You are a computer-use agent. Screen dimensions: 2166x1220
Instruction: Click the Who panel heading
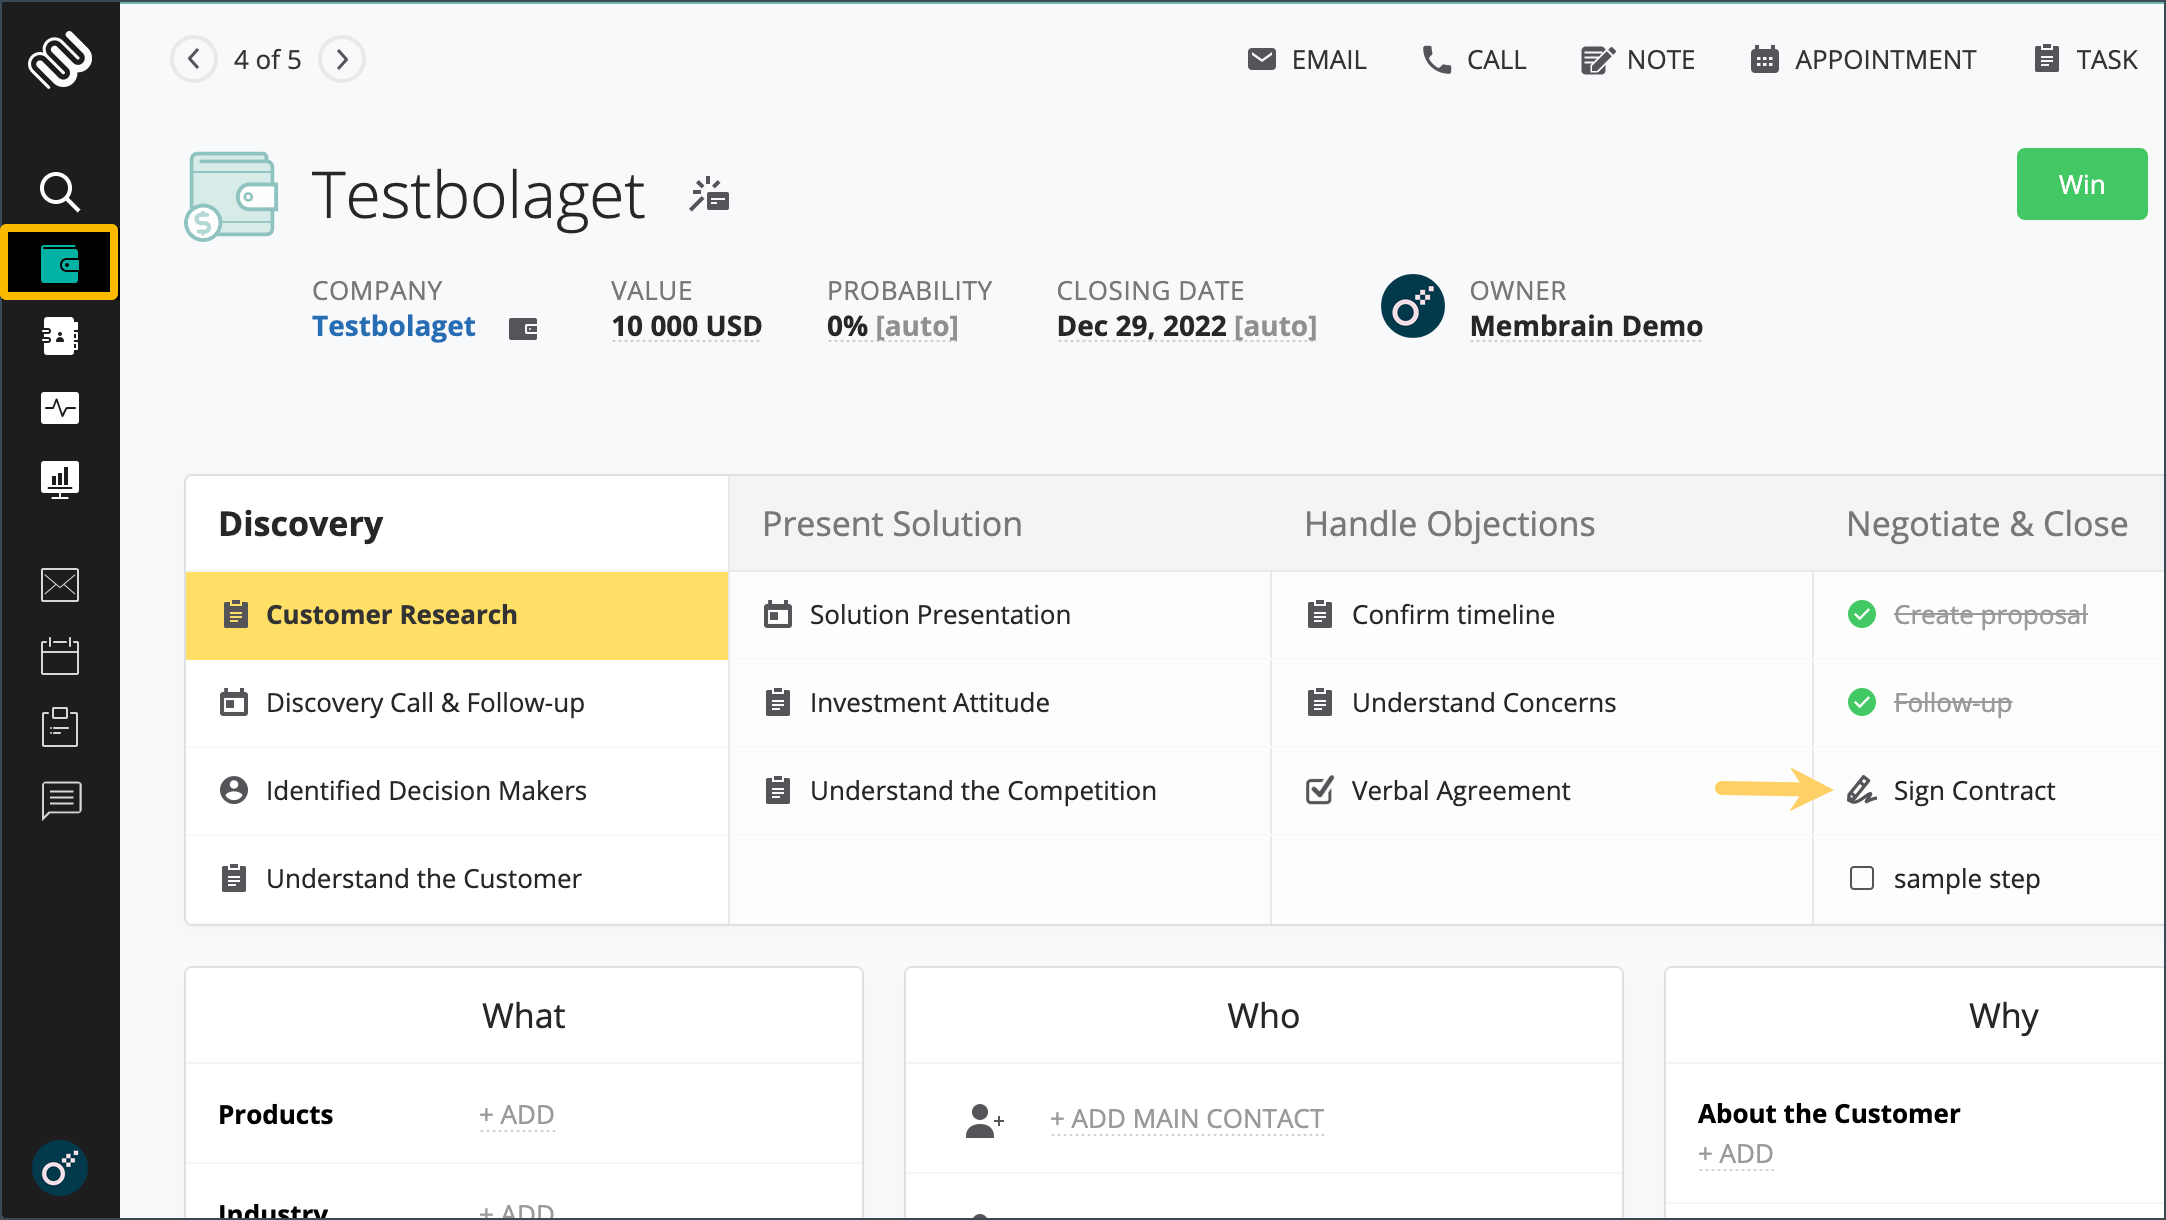point(1264,1016)
